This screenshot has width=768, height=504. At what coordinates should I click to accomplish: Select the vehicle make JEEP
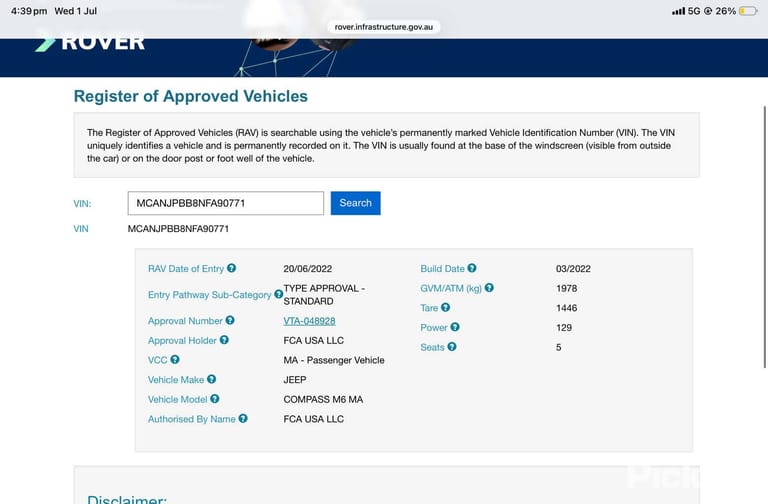coord(295,380)
